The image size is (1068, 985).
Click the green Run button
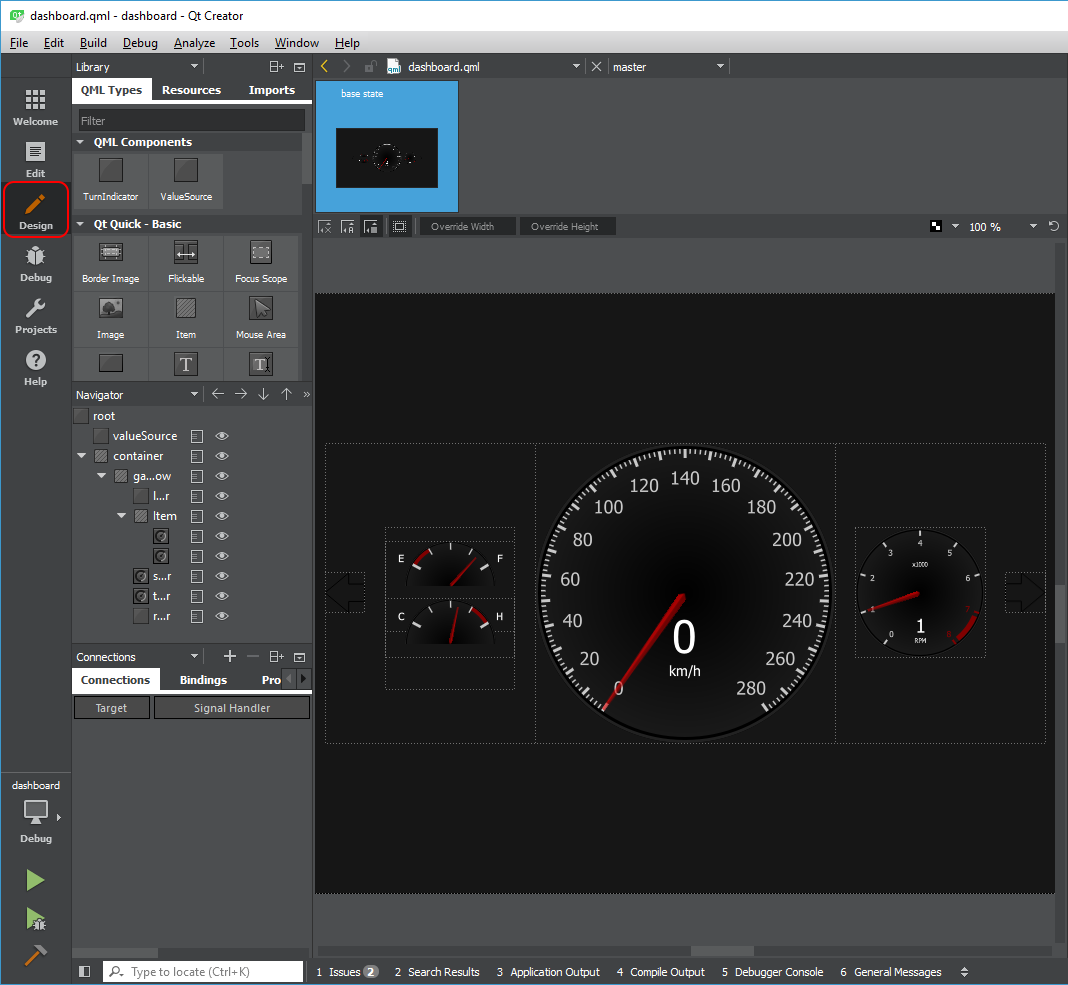click(35, 880)
